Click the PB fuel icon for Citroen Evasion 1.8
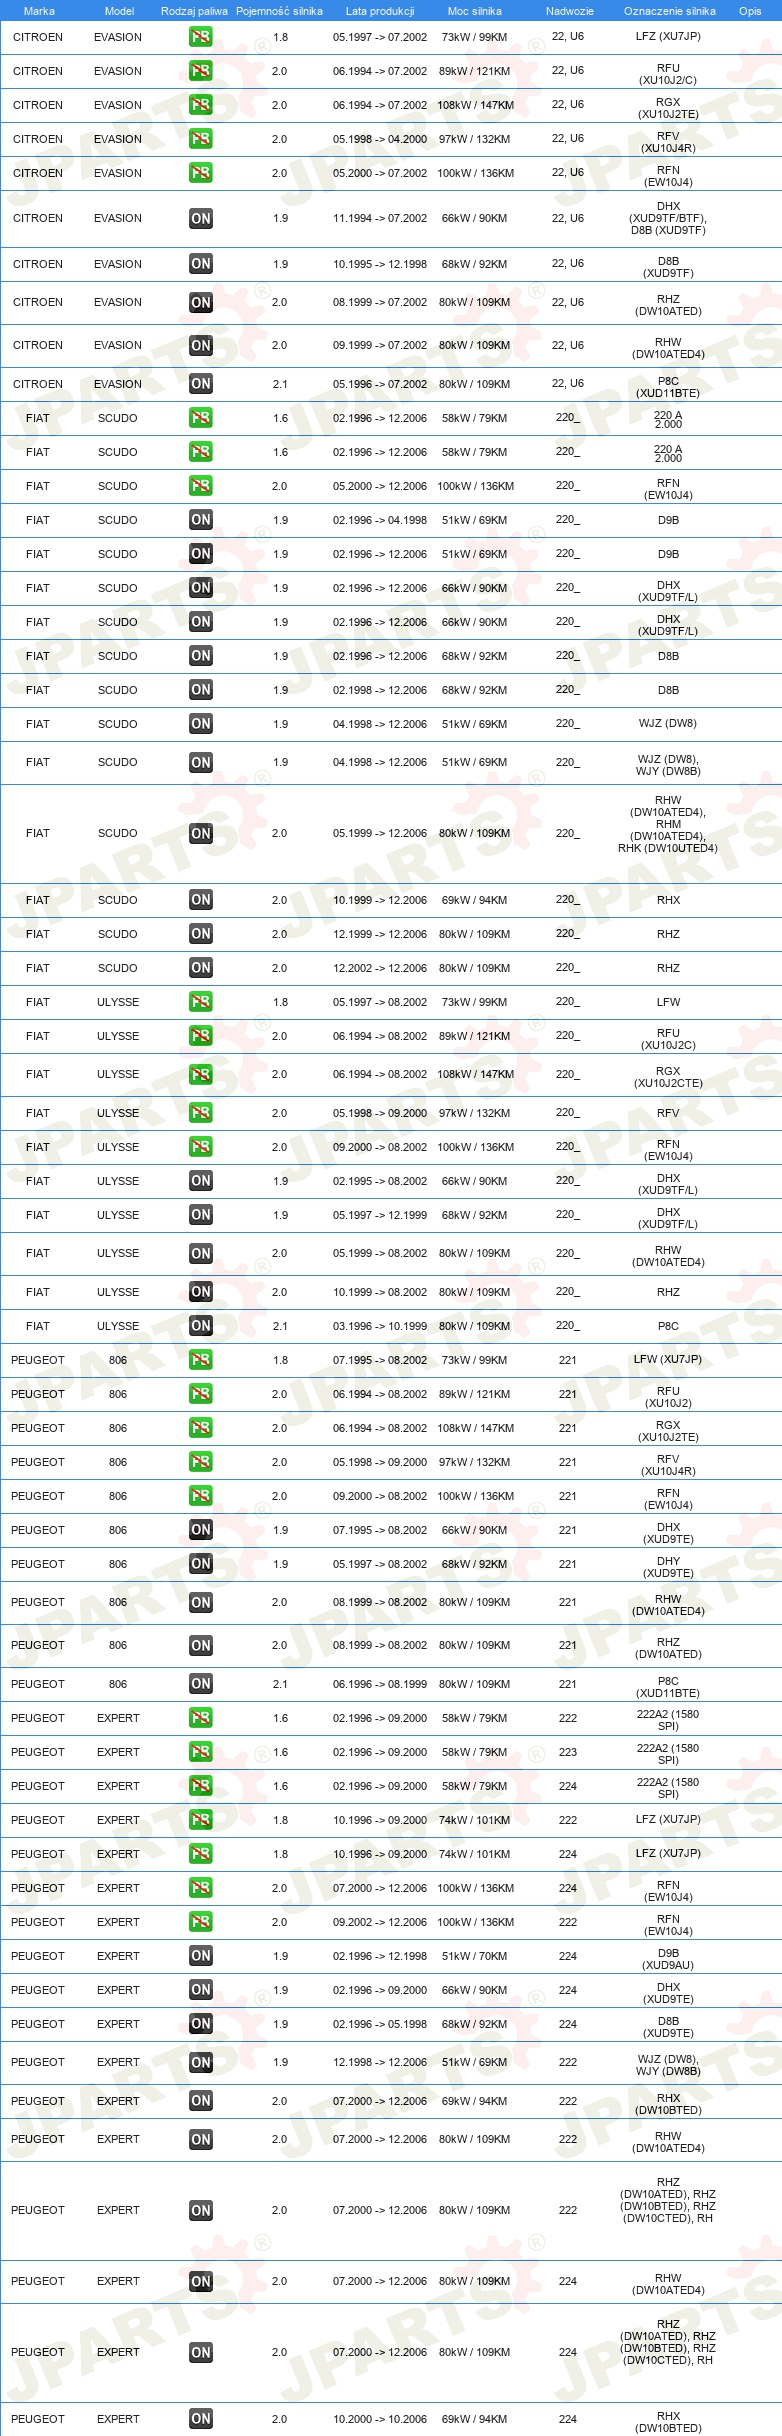782x2436 pixels. click(x=201, y=37)
